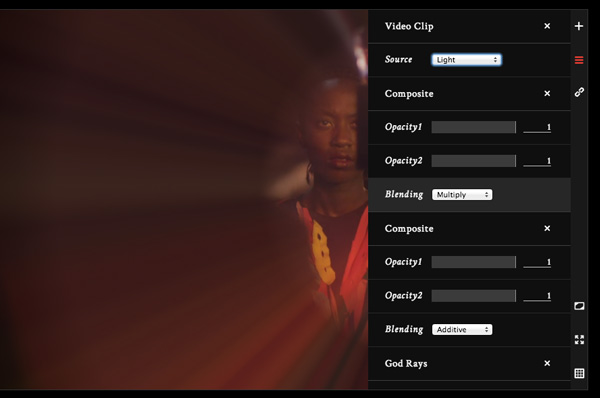Screen dimensions: 600x398
Task: Click the chain link icon
Action: pyautogui.click(x=579, y=92)
